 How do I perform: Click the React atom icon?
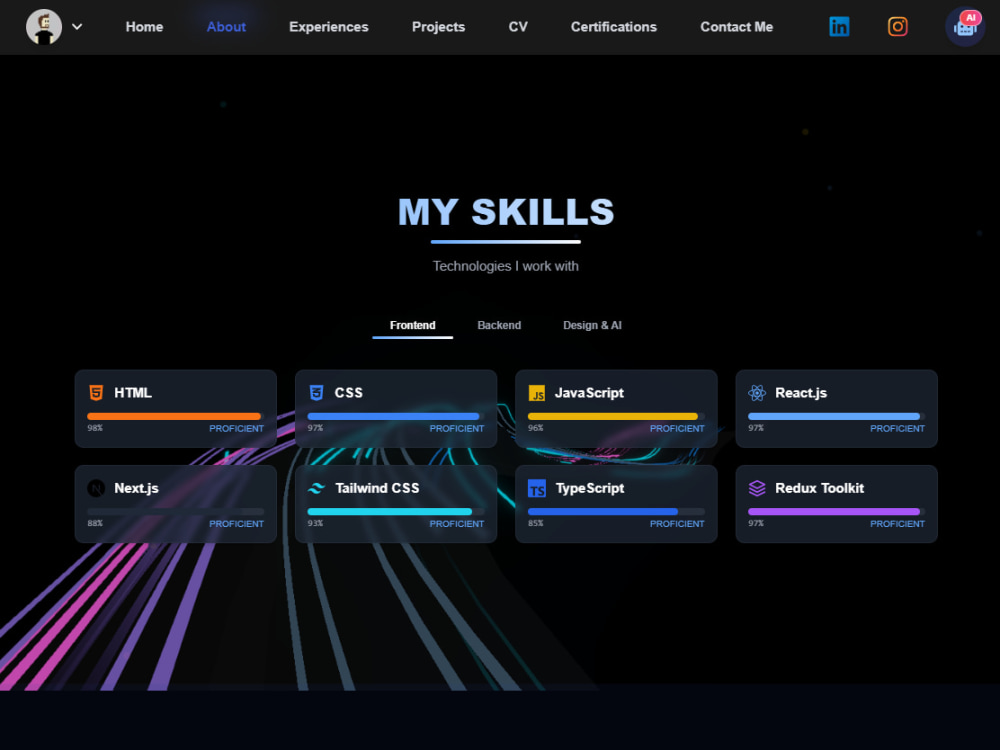click(x=757, y=393)
